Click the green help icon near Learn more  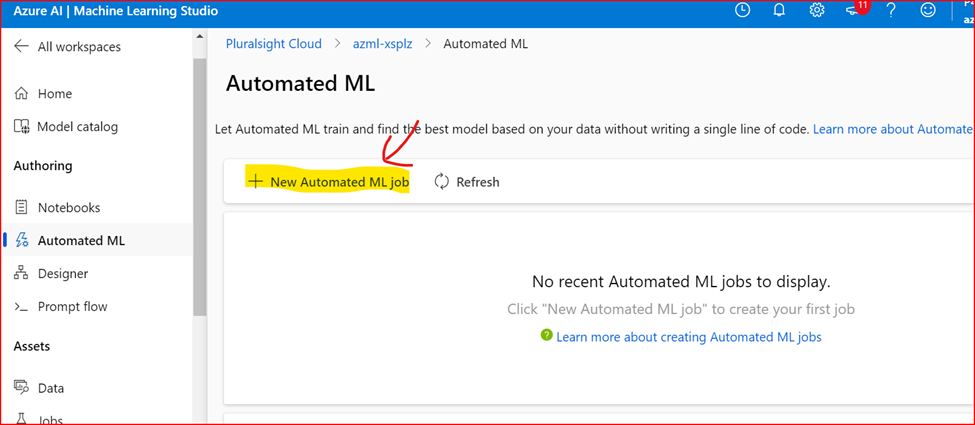pyautogui.click(x=547, y=335)
